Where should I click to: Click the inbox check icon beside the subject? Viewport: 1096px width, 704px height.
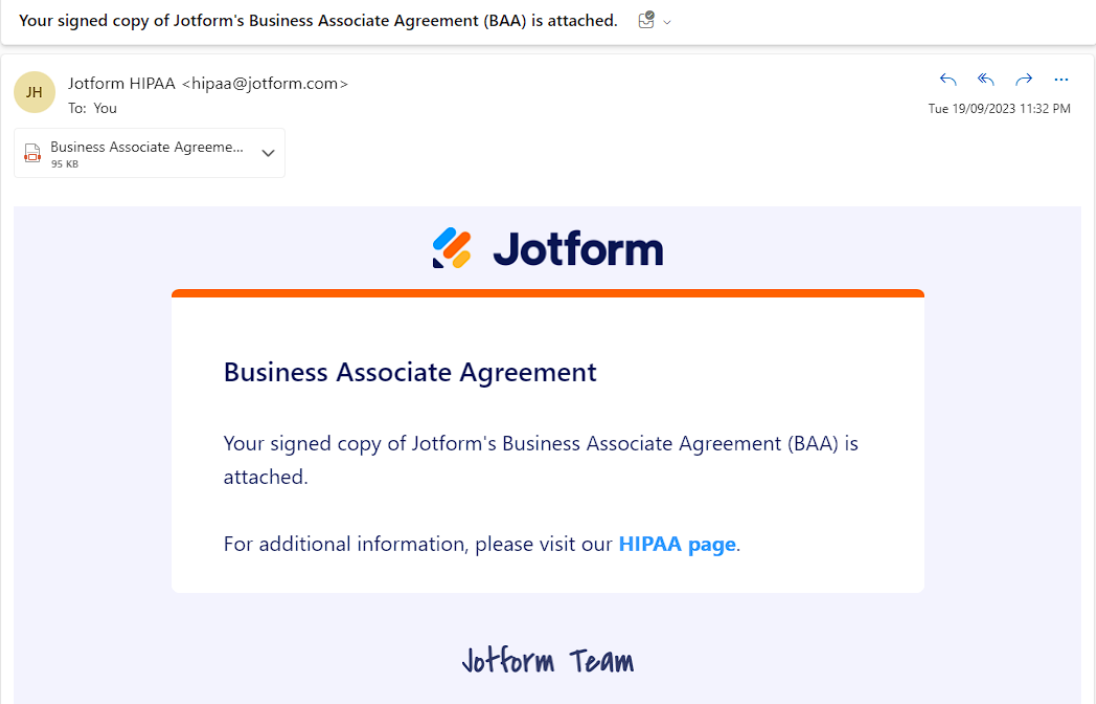[646, 21]
